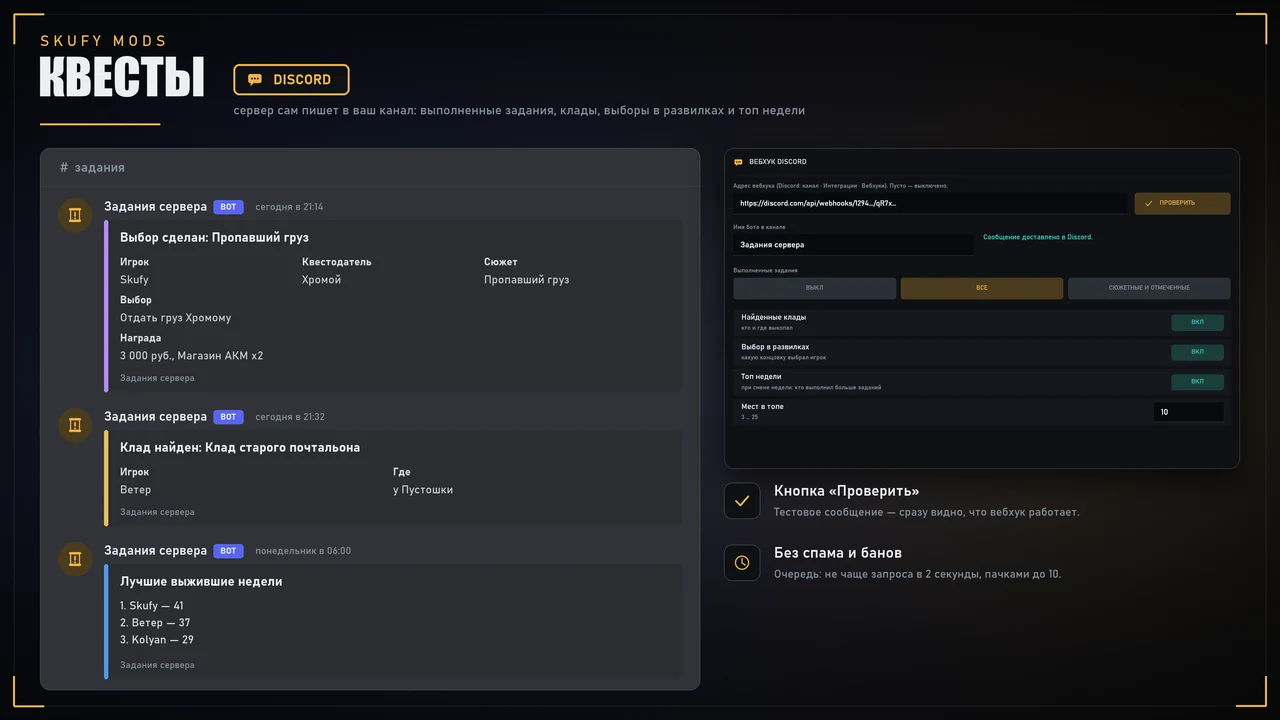
Task: Click the BOT badge on 21:32 message
Action: [x=228, y=417]
